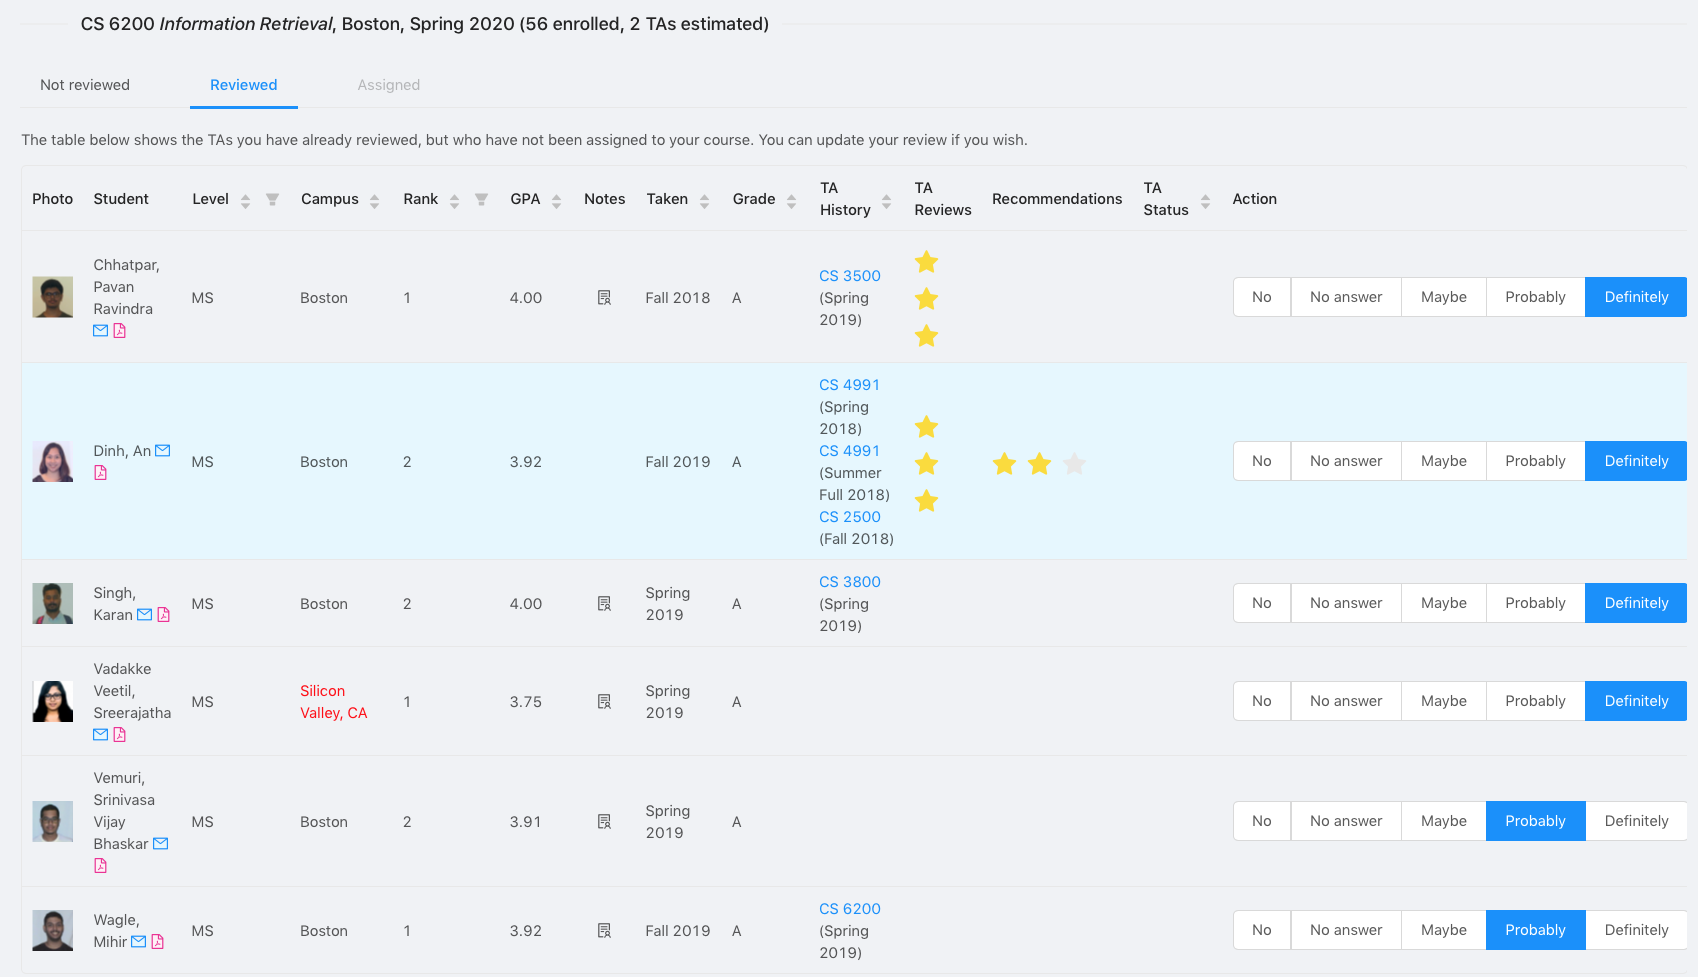Click email icon next to Wagle, Mihir
1698x977 pixels.
coord(139,942)
